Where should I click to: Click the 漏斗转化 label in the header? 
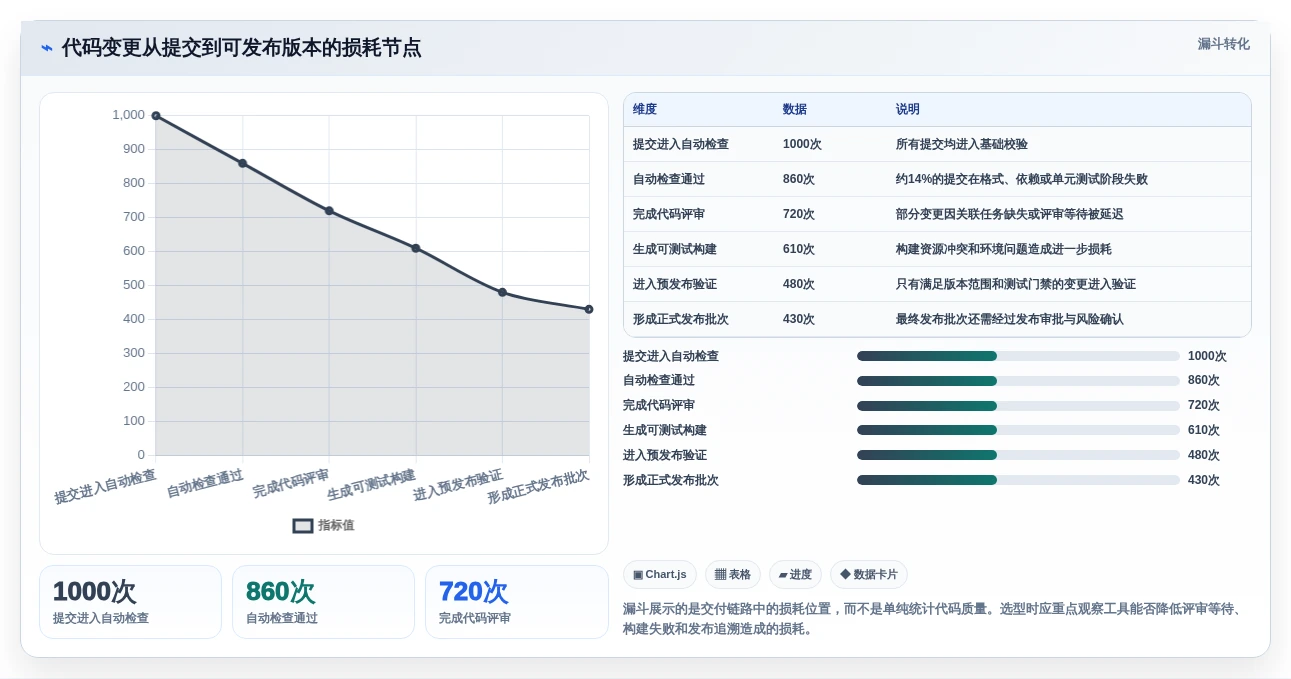1223,44
